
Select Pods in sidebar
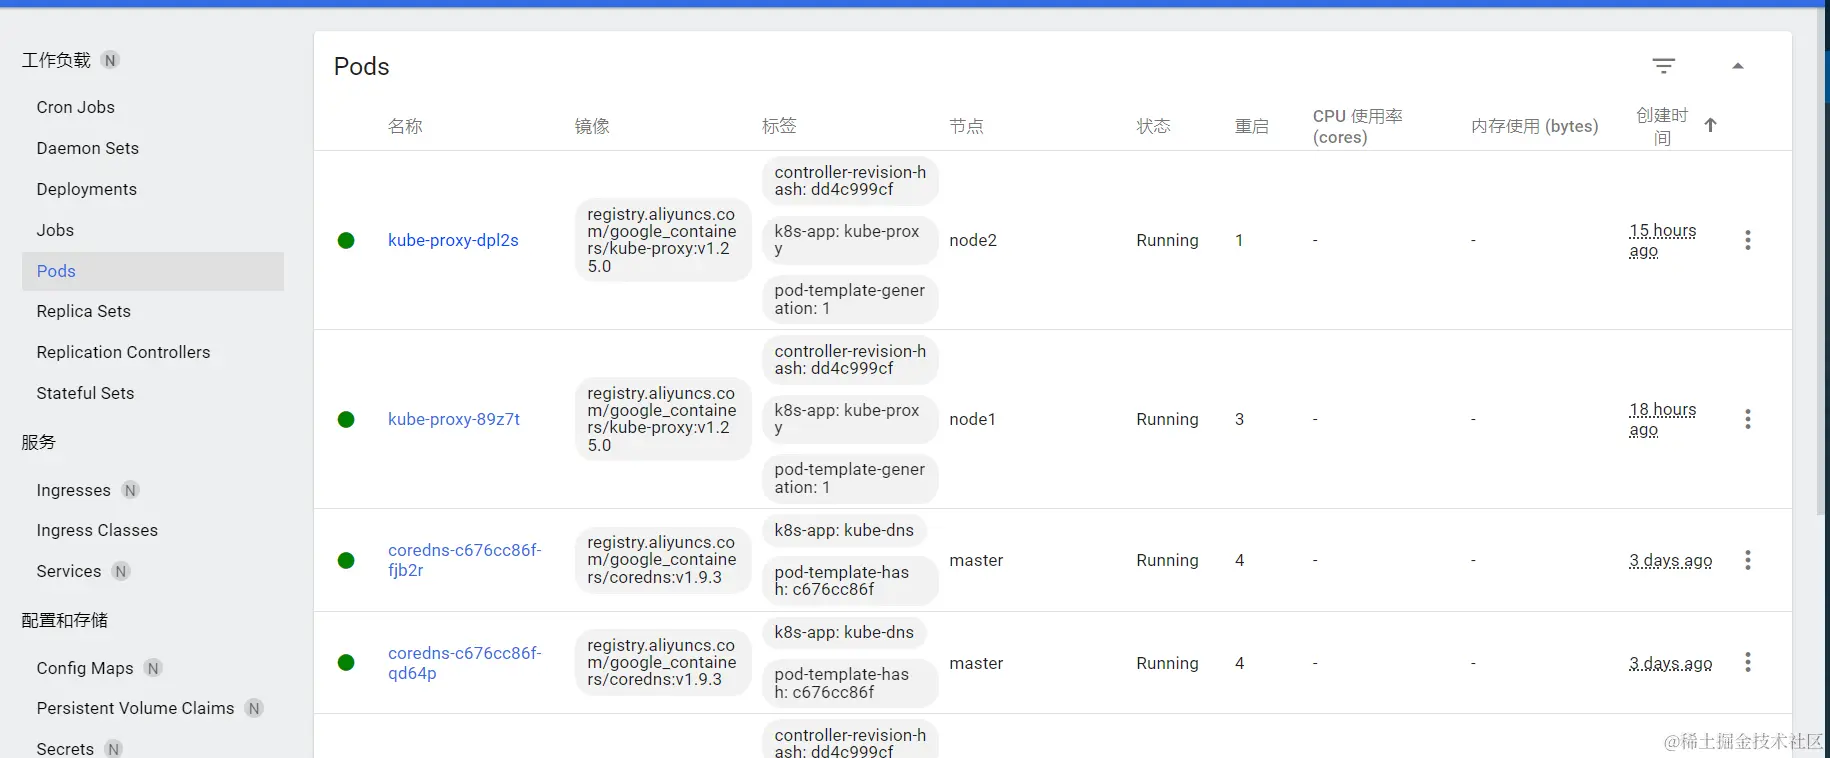click(153, 271)
